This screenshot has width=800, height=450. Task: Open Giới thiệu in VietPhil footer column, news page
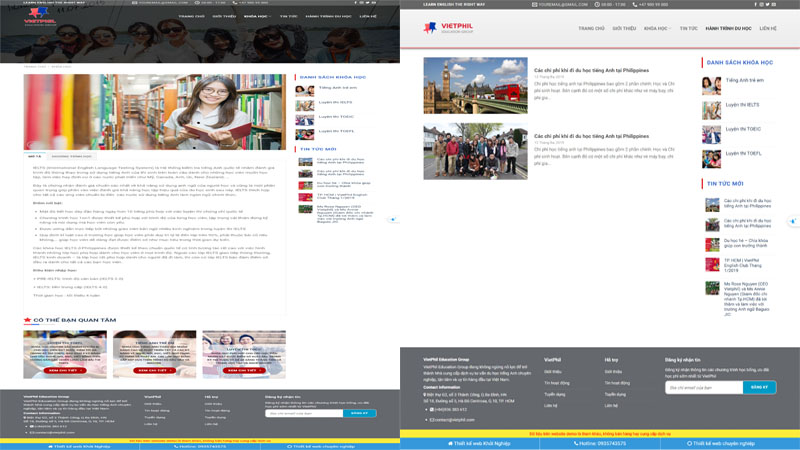553,372
